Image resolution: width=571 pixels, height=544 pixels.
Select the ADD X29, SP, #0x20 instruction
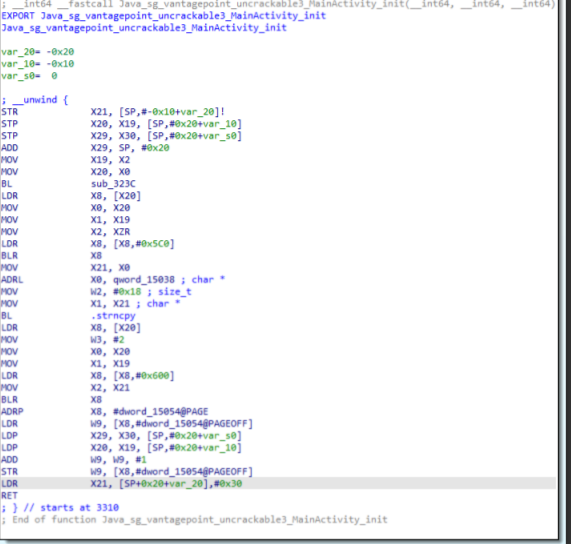[x=85, y=148]
